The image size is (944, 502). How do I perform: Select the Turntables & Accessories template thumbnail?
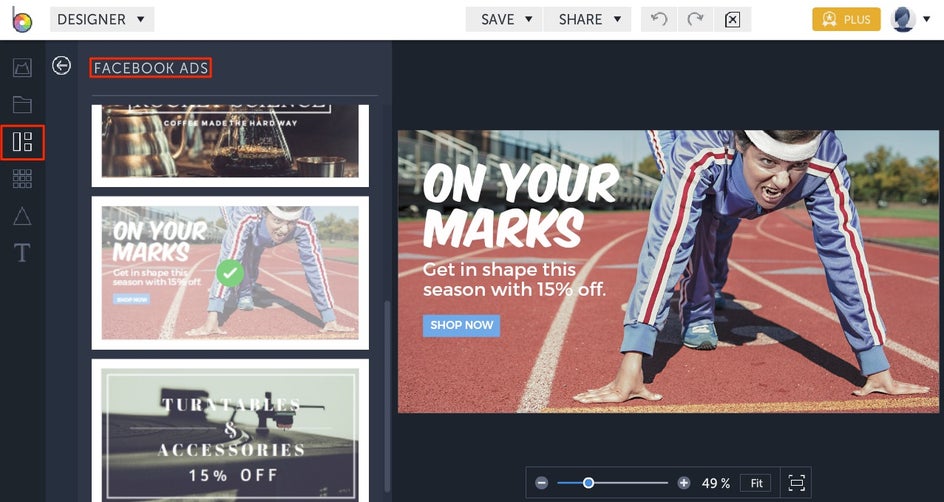[230, 430]
